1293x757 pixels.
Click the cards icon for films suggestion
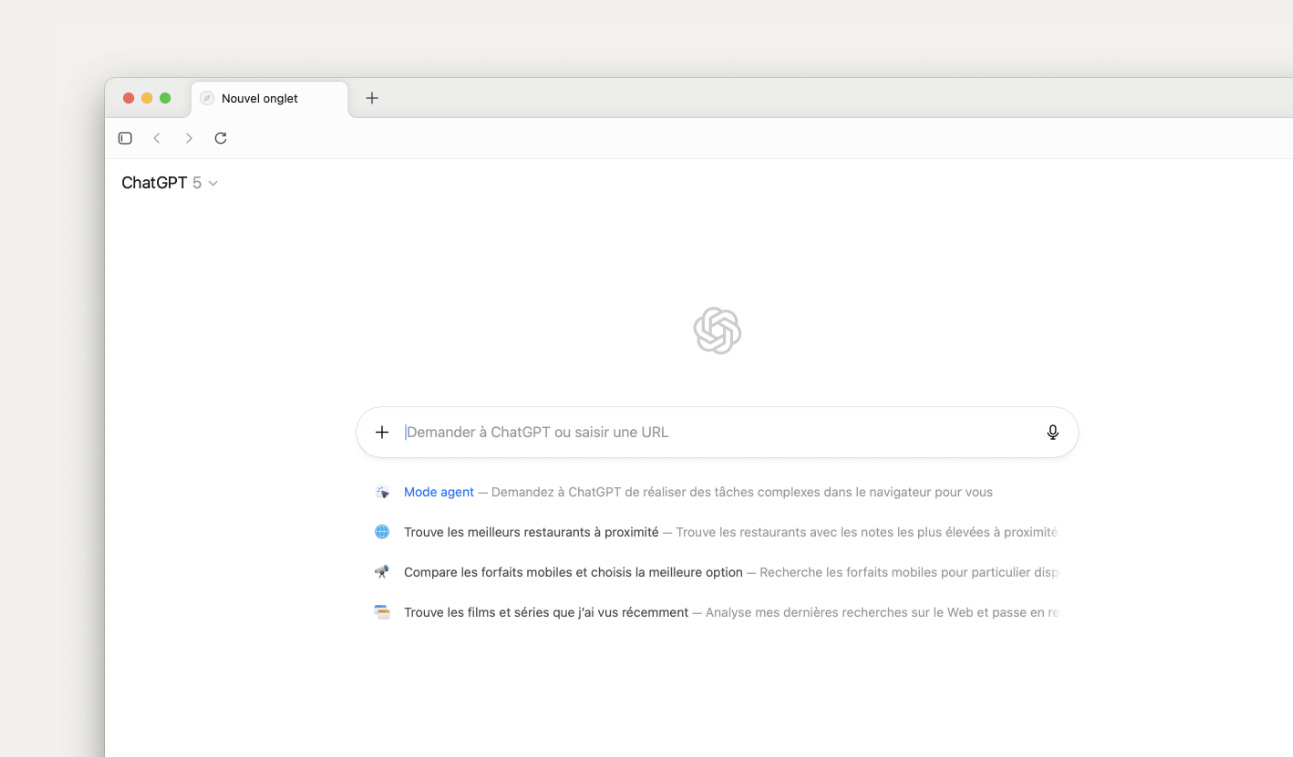(x=382, y=612)
